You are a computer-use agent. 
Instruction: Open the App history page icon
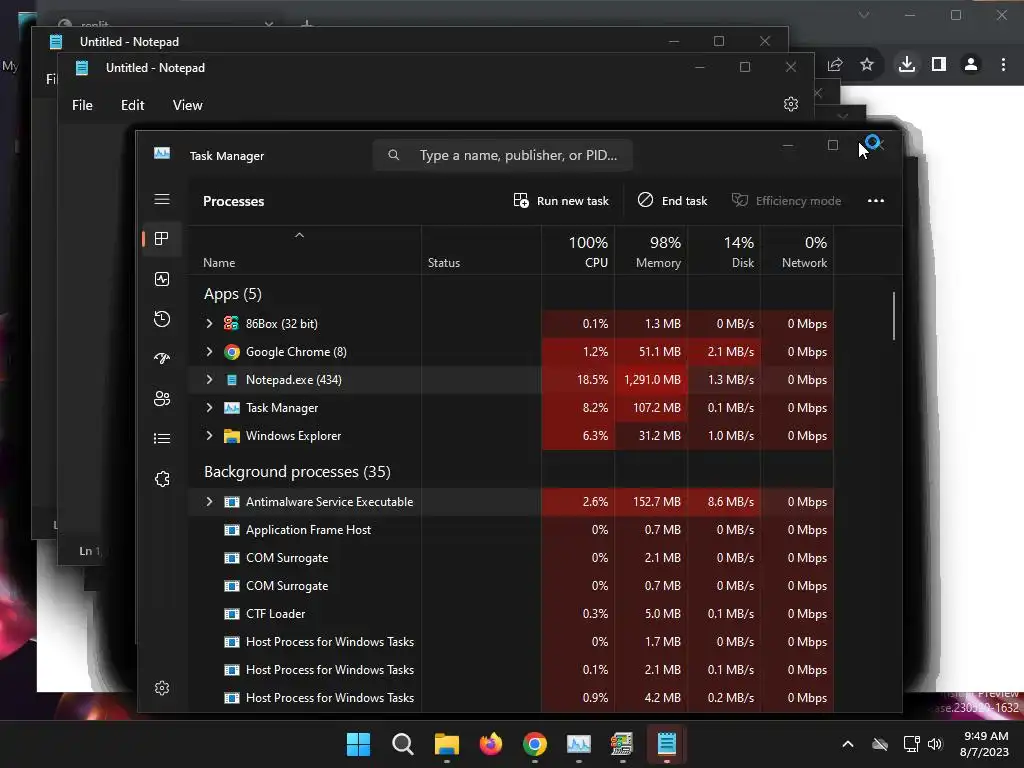[162, 319]
